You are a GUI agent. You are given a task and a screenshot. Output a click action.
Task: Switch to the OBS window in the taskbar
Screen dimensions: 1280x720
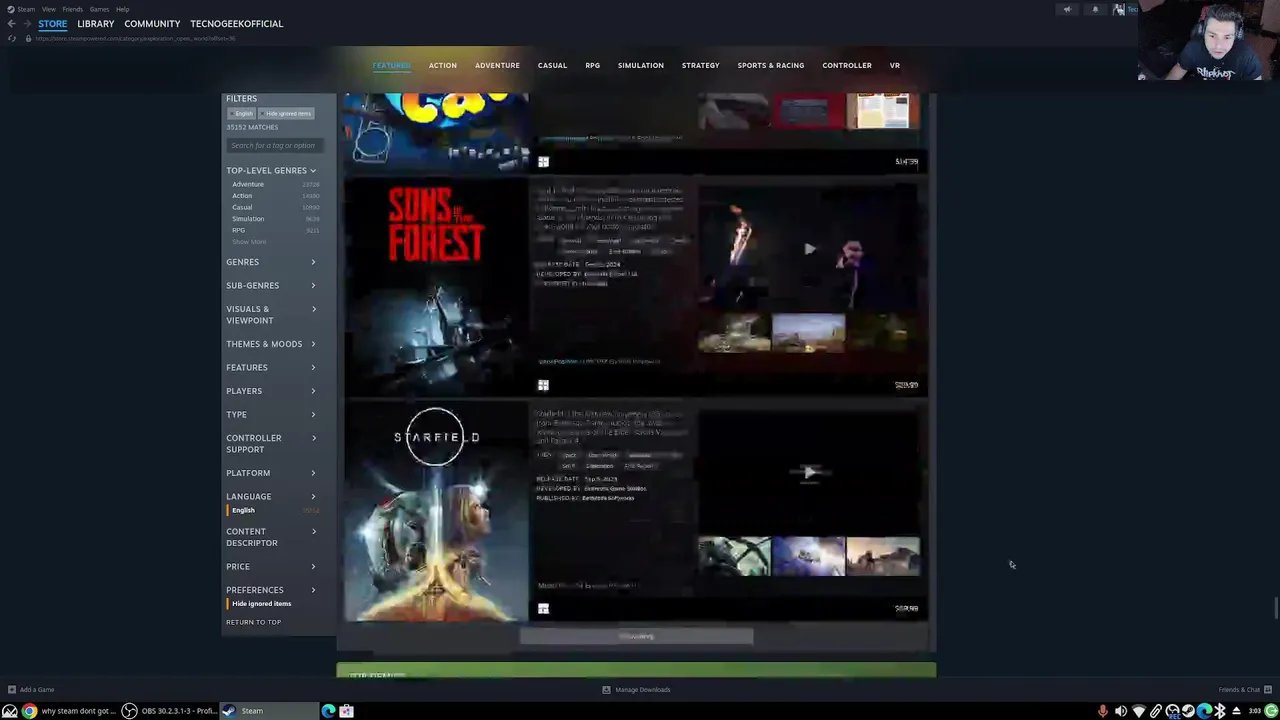coord(169,711)
